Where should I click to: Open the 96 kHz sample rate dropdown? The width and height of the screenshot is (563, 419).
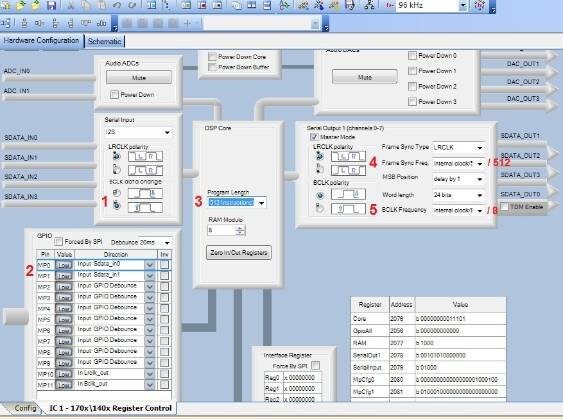pyautogui.click(x=463, y=5)
